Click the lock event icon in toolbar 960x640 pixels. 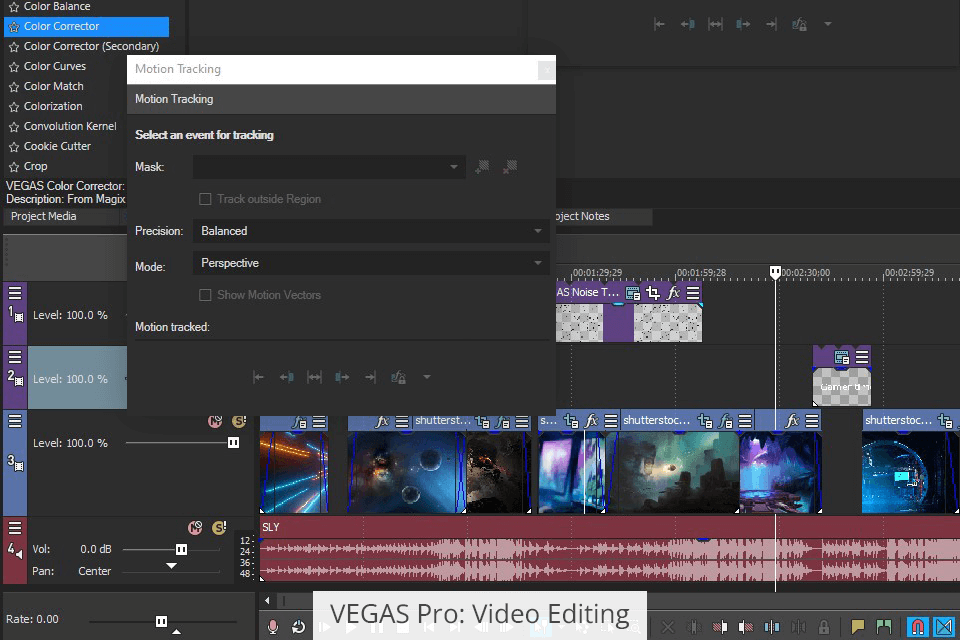click(824, 627)
